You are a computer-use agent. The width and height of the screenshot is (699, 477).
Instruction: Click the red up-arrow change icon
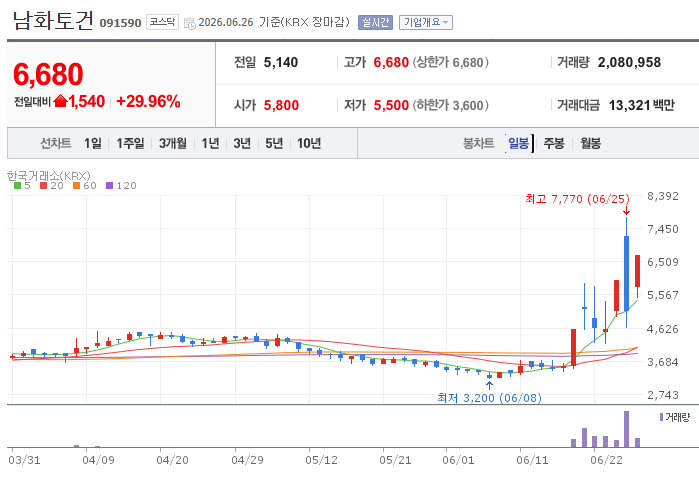coord(60,101)
